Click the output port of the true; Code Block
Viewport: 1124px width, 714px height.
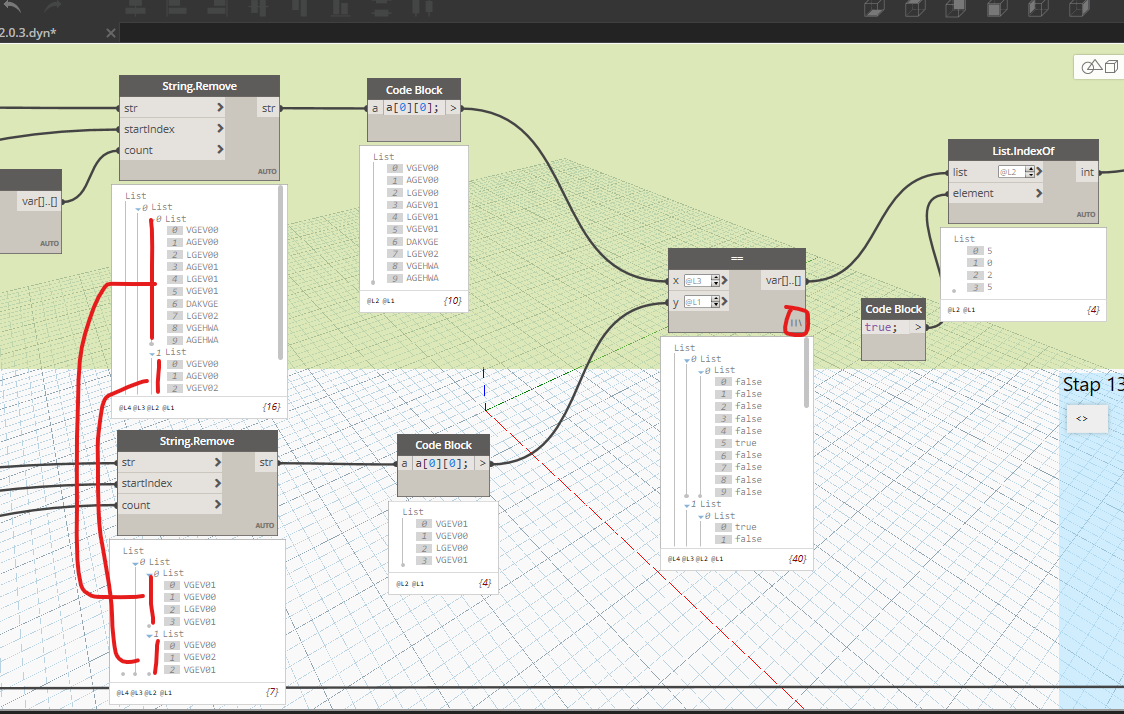pos(918,327)
